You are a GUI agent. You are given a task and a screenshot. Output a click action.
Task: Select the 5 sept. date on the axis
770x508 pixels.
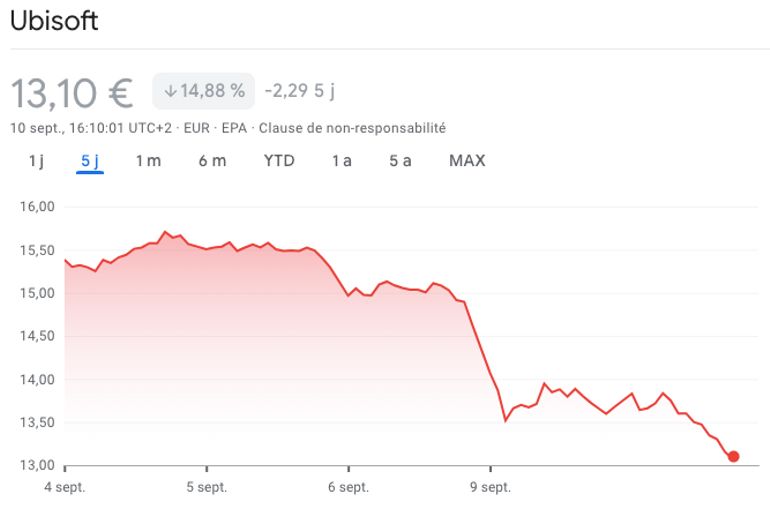207,487
